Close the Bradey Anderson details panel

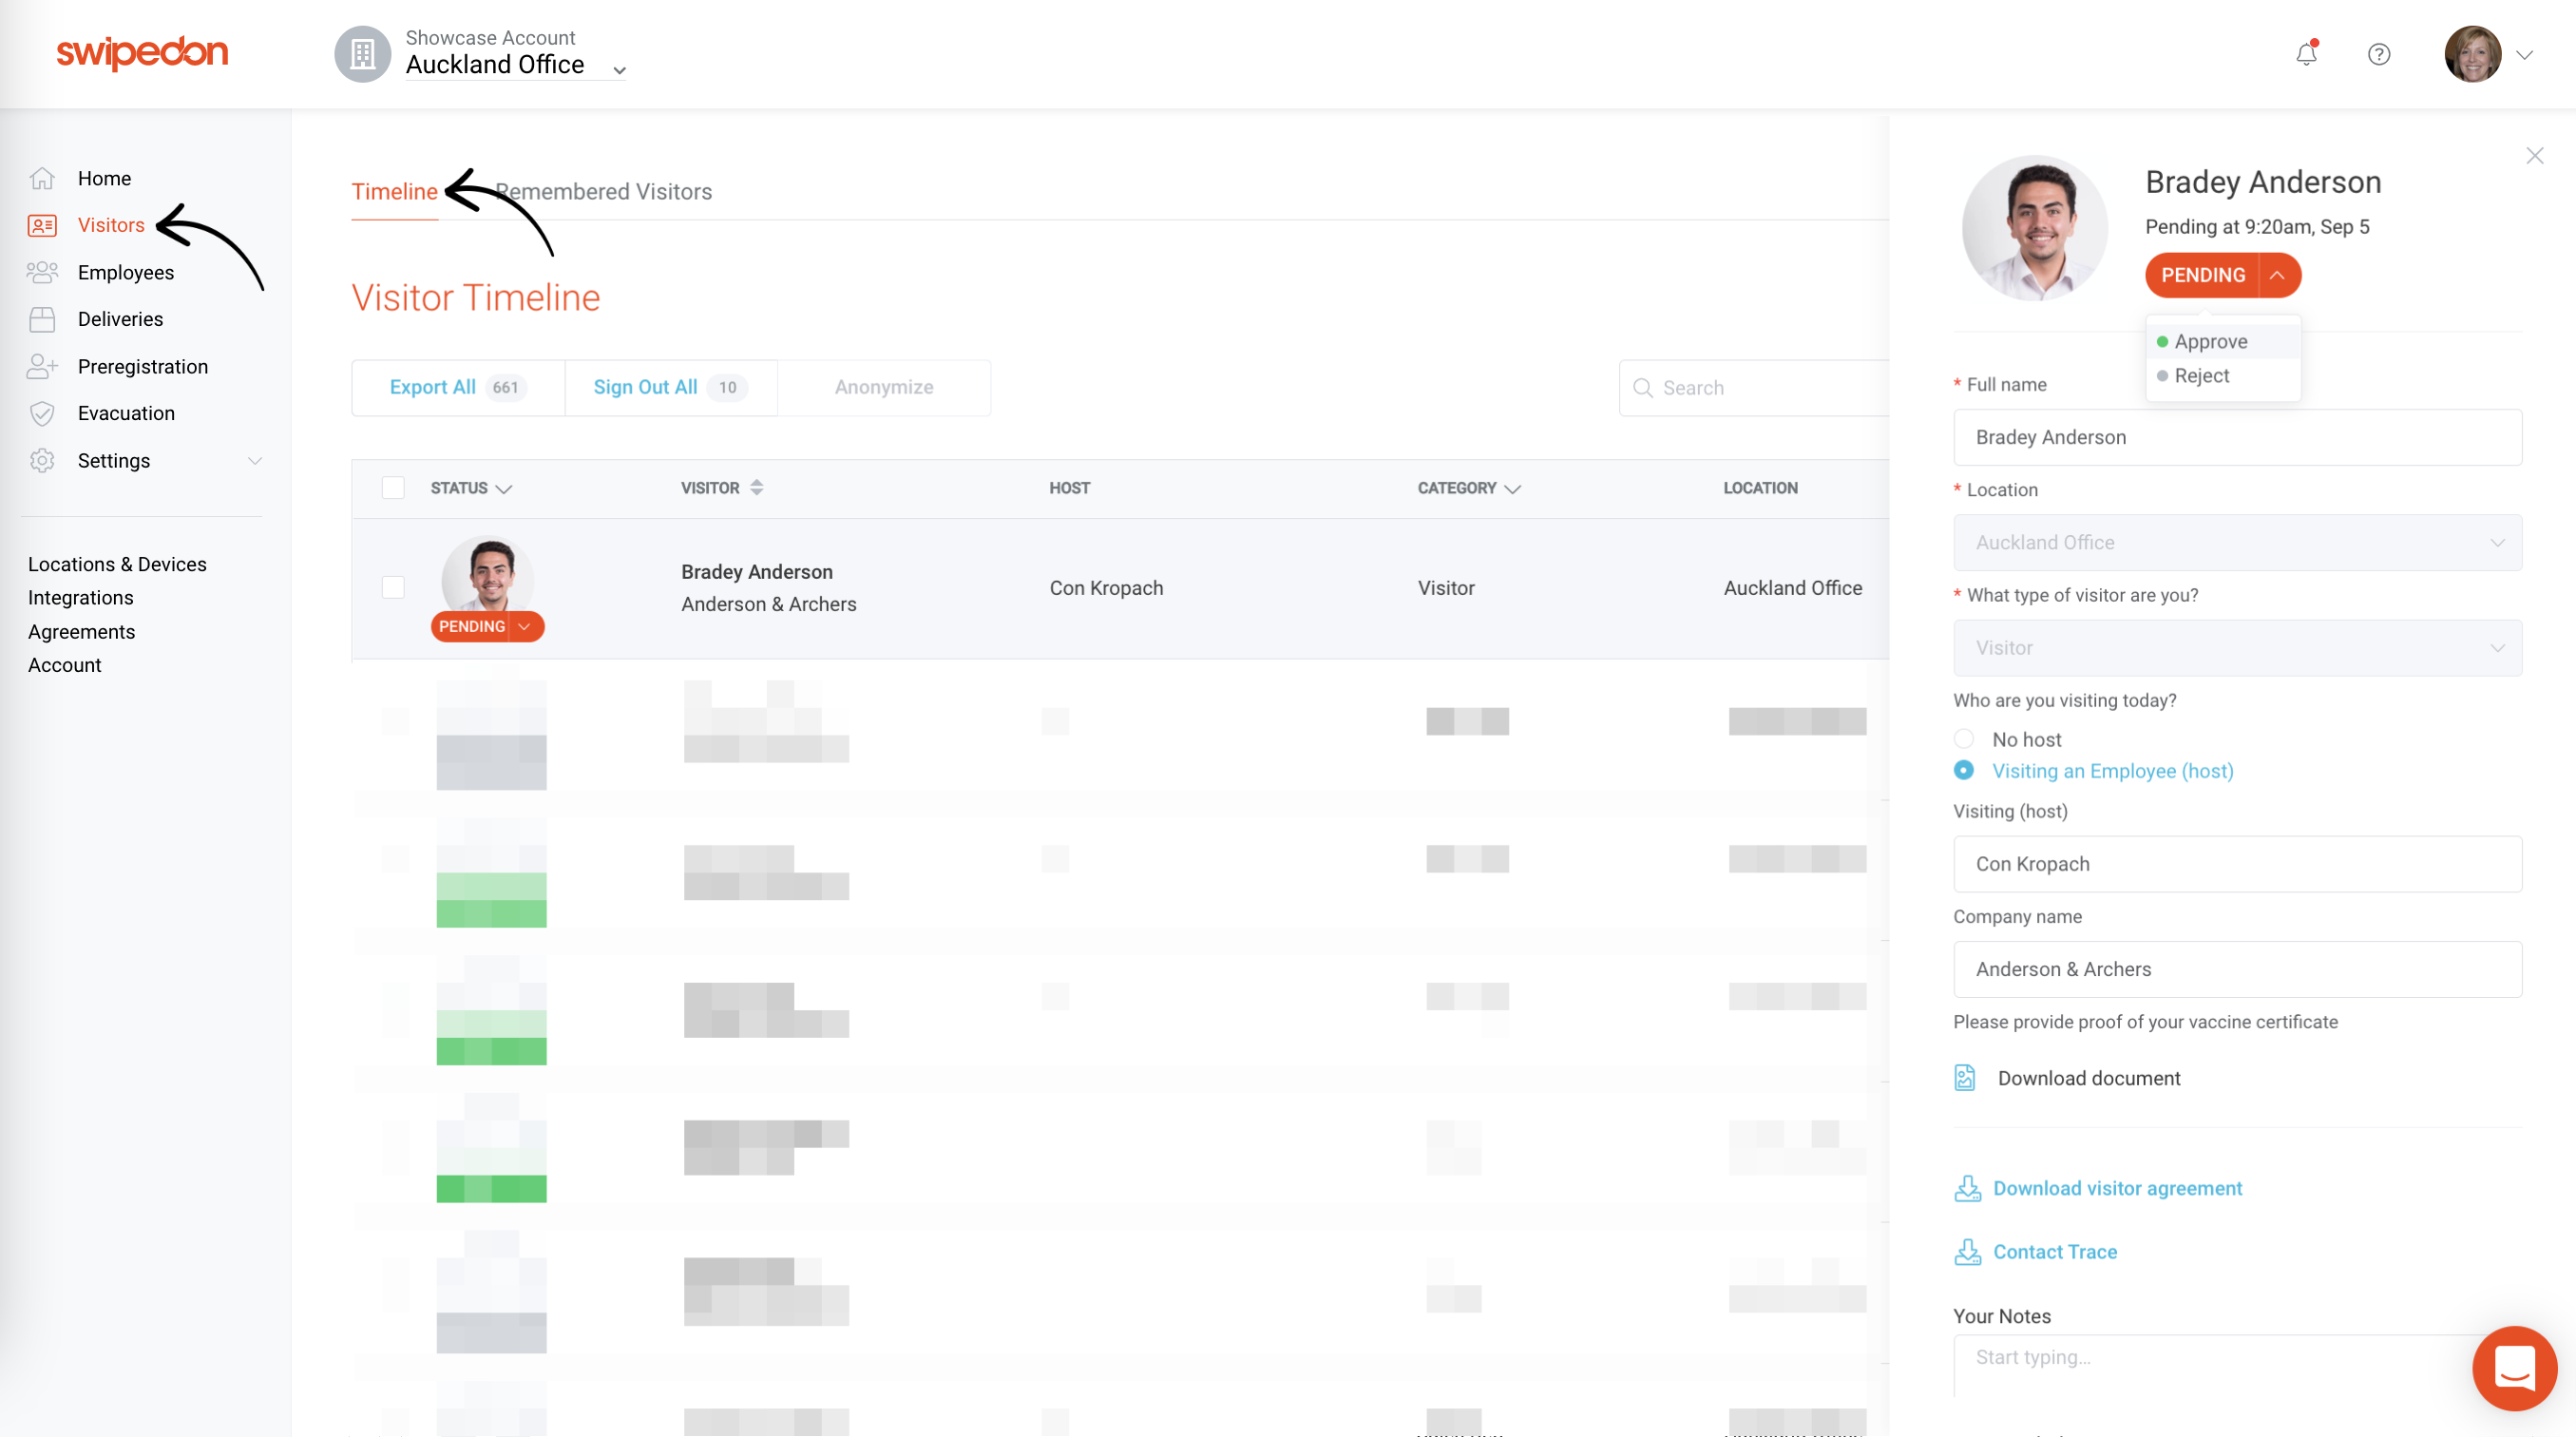coord(2534,156)
